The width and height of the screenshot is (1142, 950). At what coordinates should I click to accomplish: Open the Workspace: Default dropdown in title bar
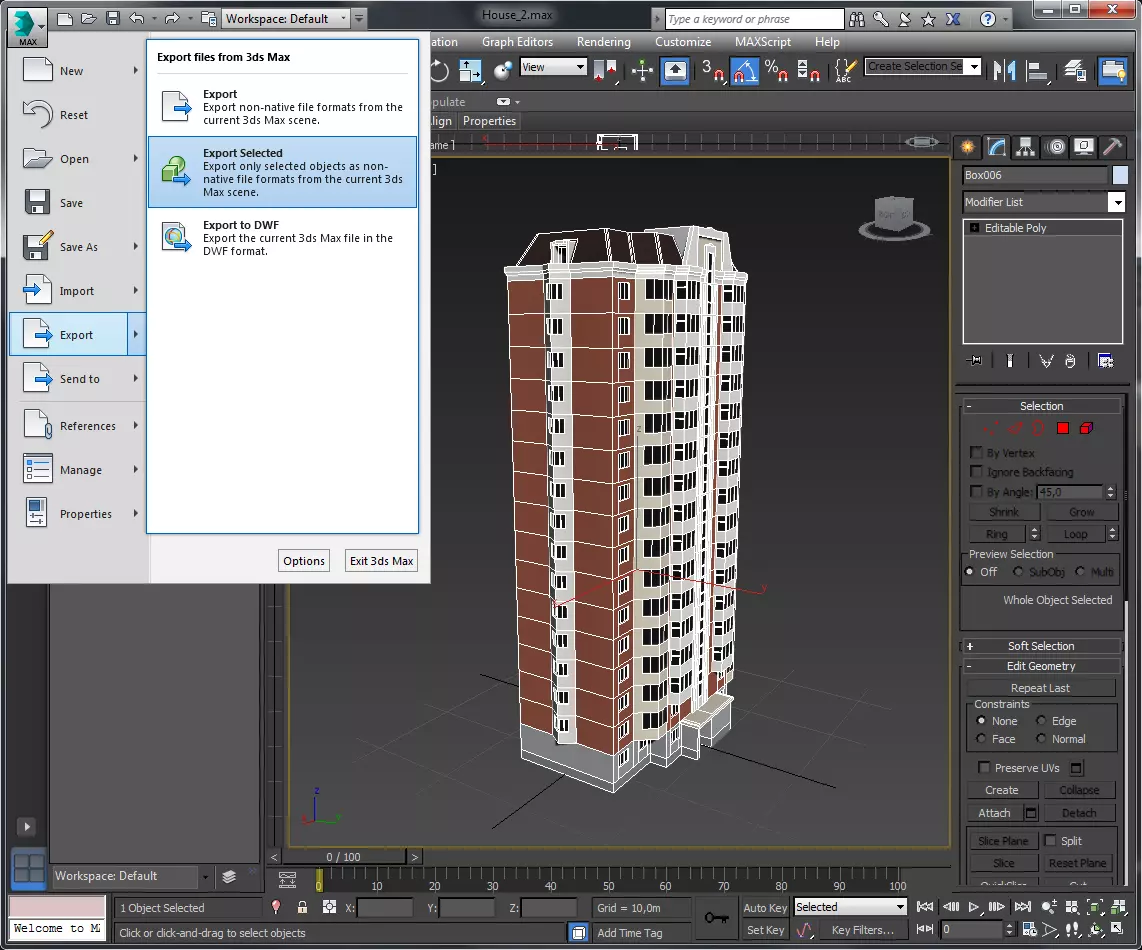point(286,18)
